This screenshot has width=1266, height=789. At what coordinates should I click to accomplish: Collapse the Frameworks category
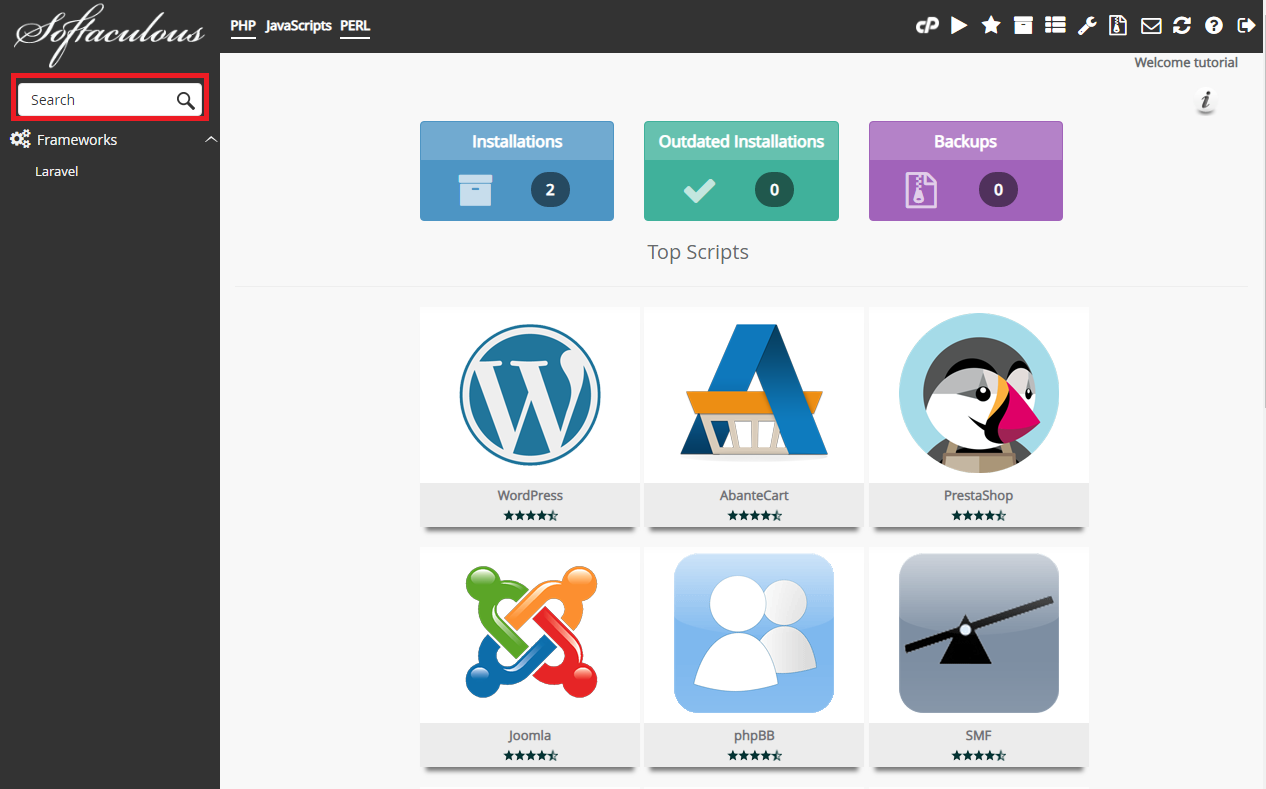click(x=210, y=140)
